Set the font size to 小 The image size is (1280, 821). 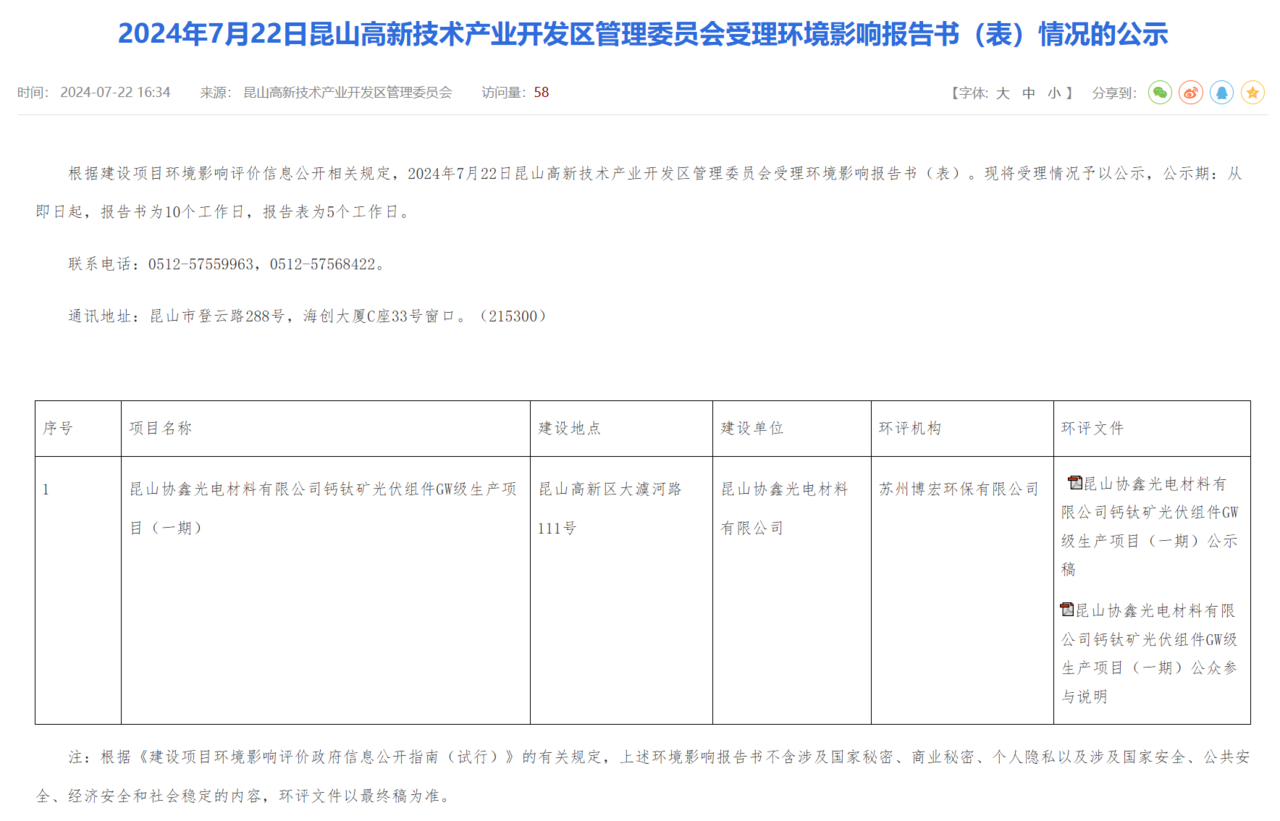pyautogui.click(x=1054, y=93)
